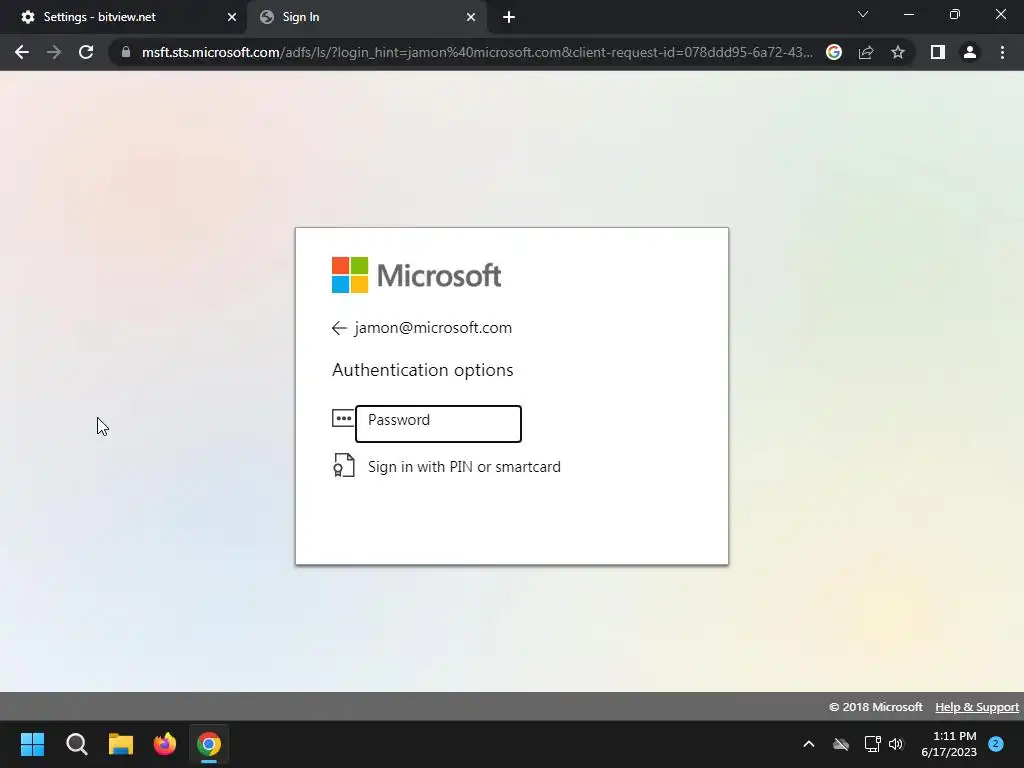Close the Sign In tab

[x=471, y=17]
